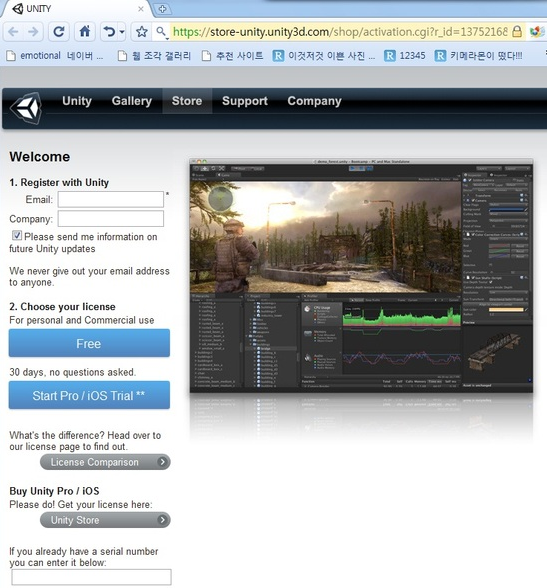
Task: Click the Unity cube logo in site header
Action: 26,108
